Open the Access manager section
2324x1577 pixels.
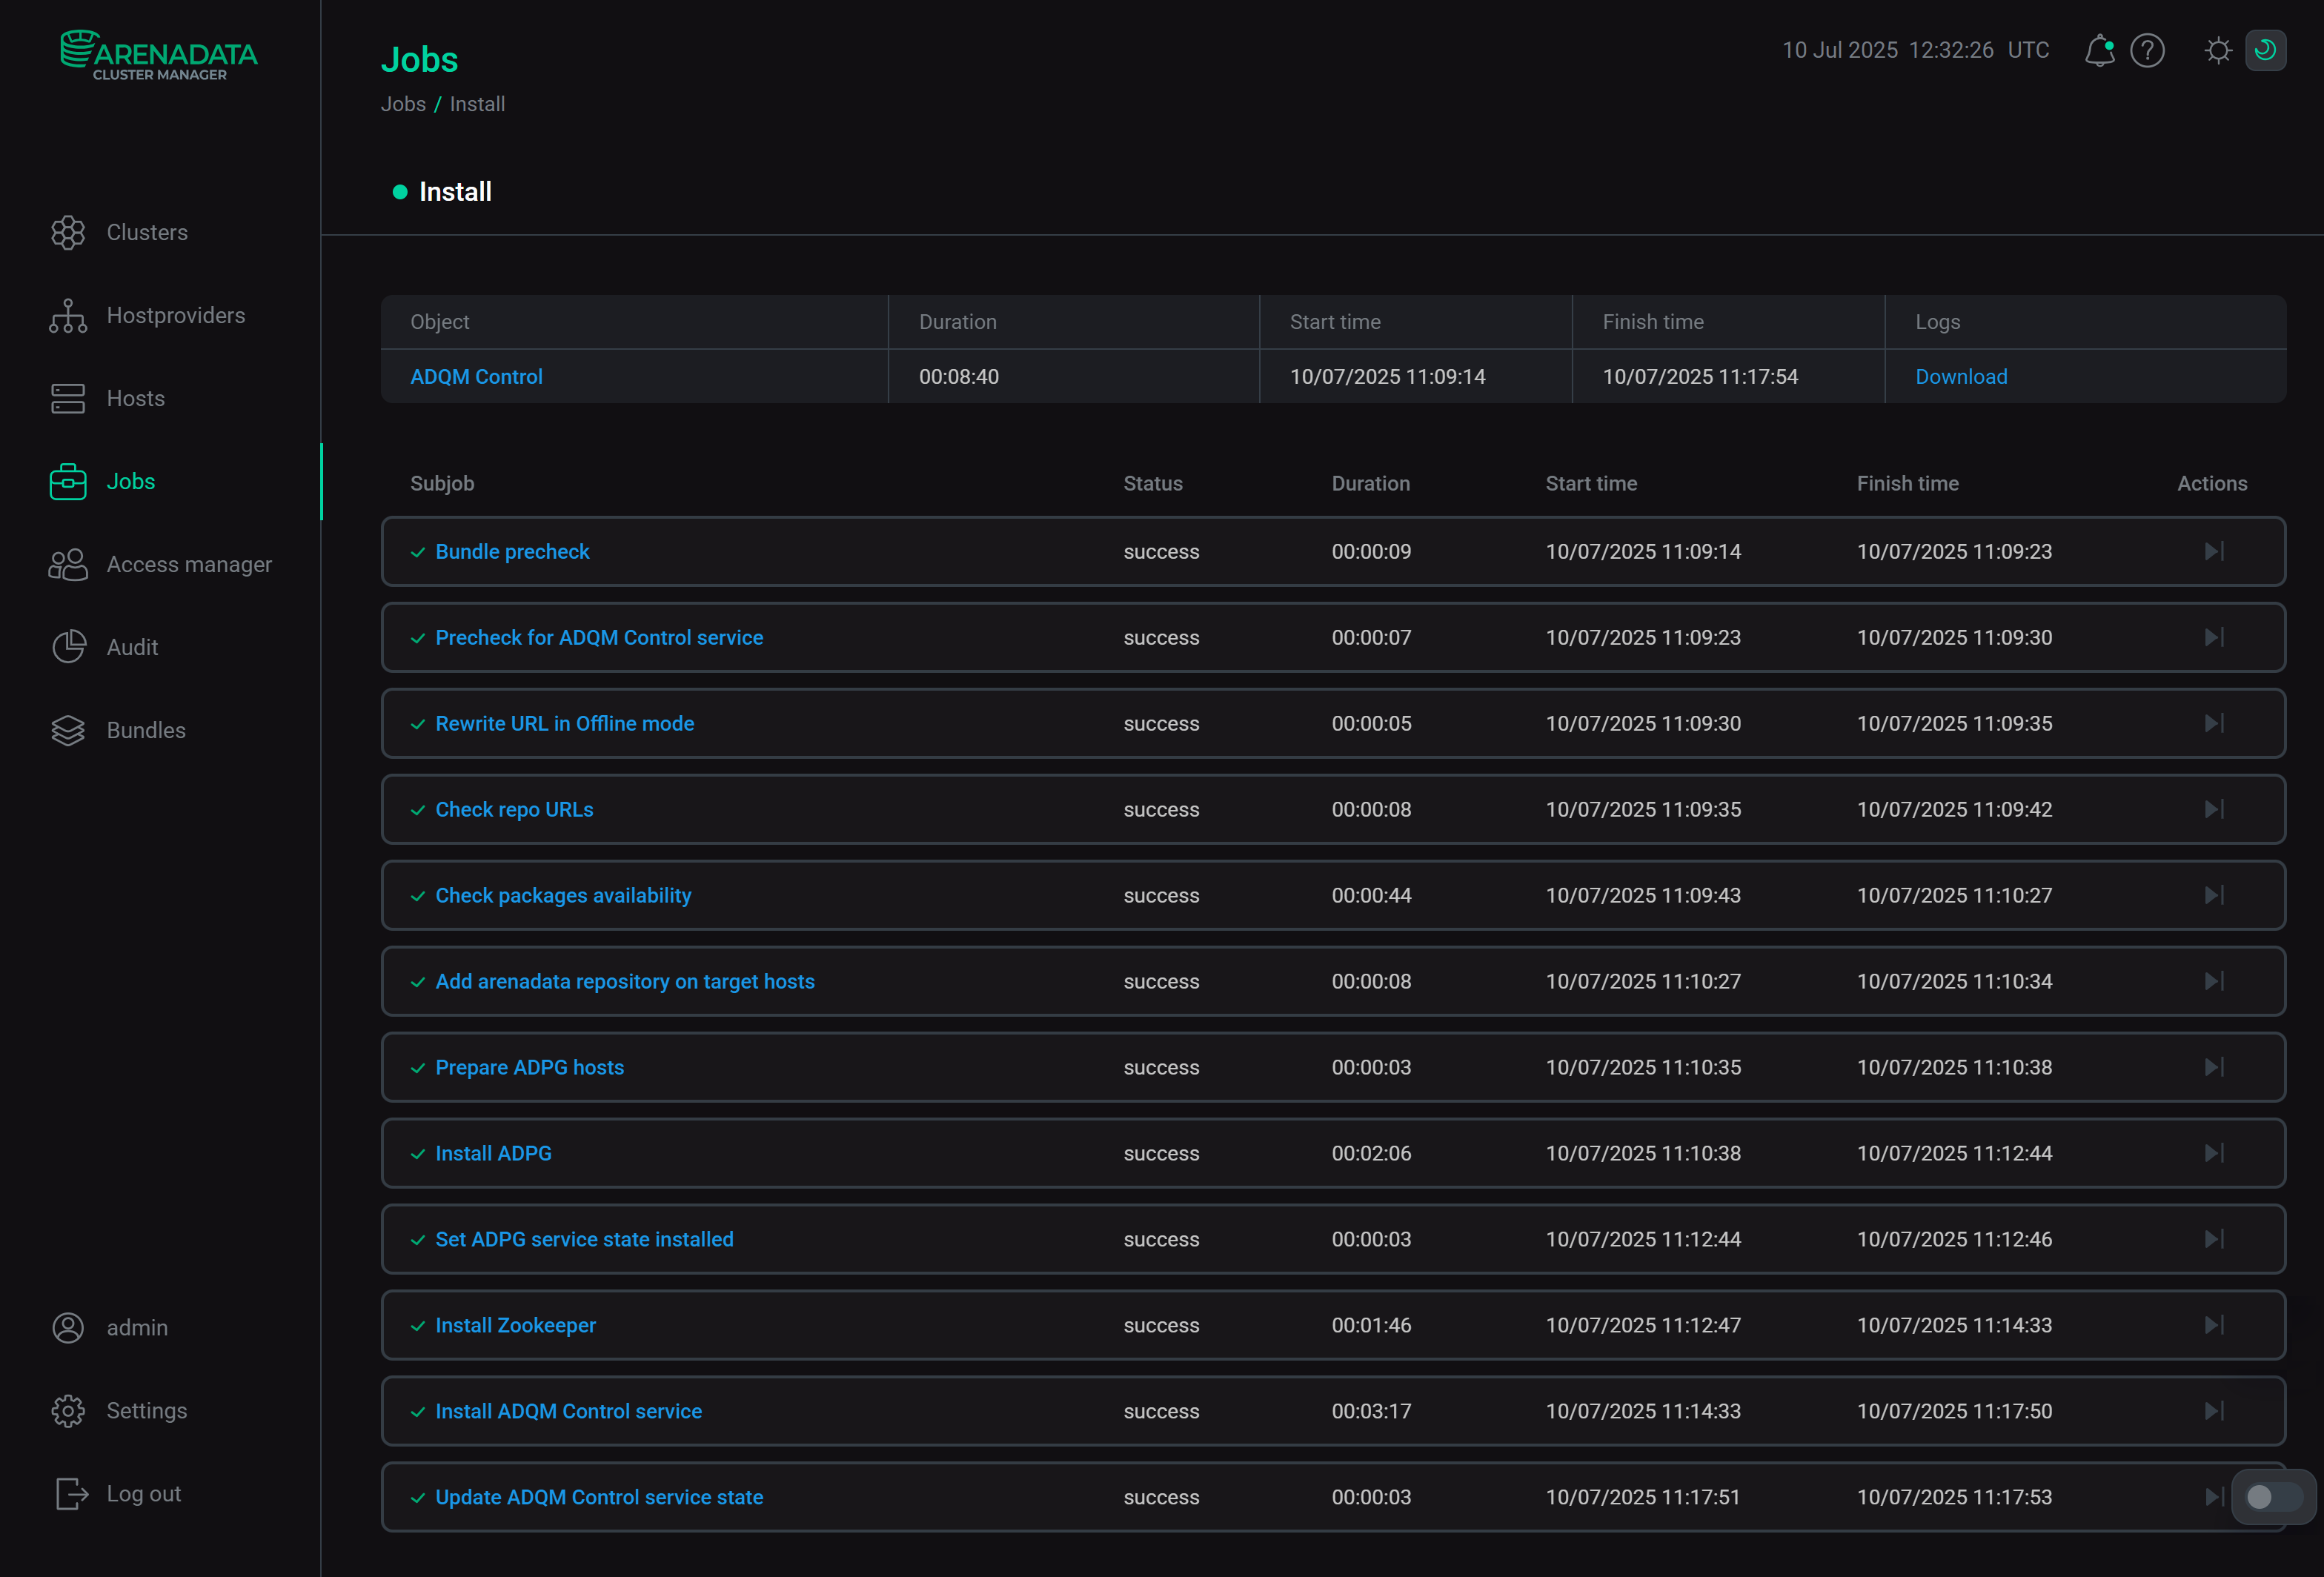(188, 564)
